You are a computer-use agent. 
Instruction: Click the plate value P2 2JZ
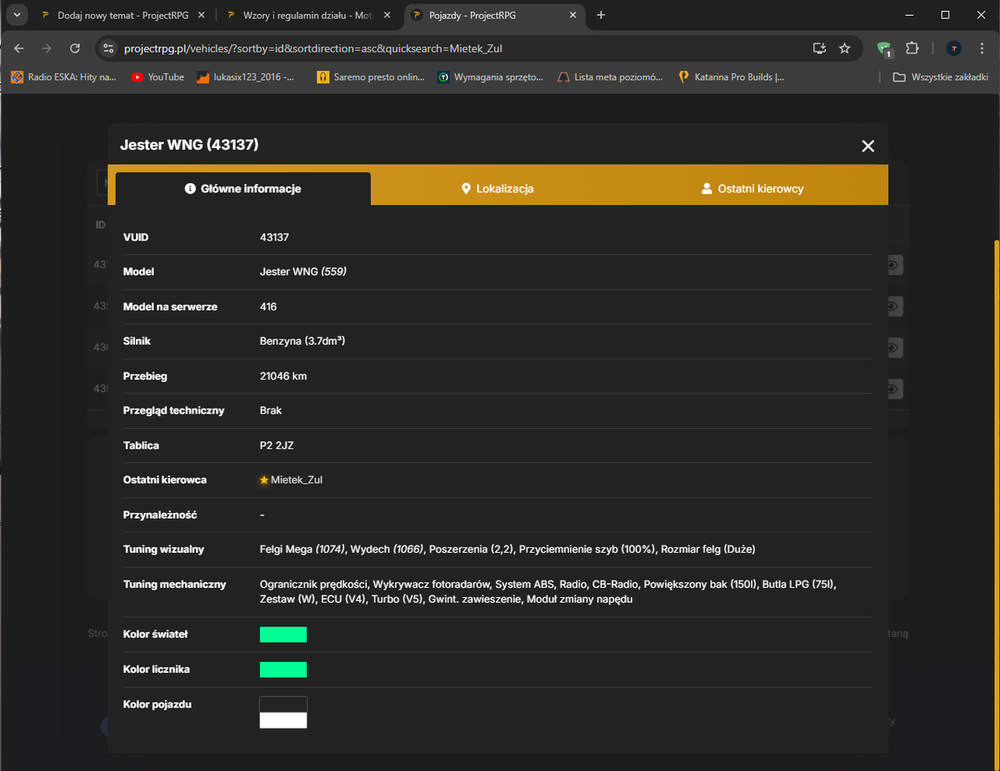tap(277, 445)
